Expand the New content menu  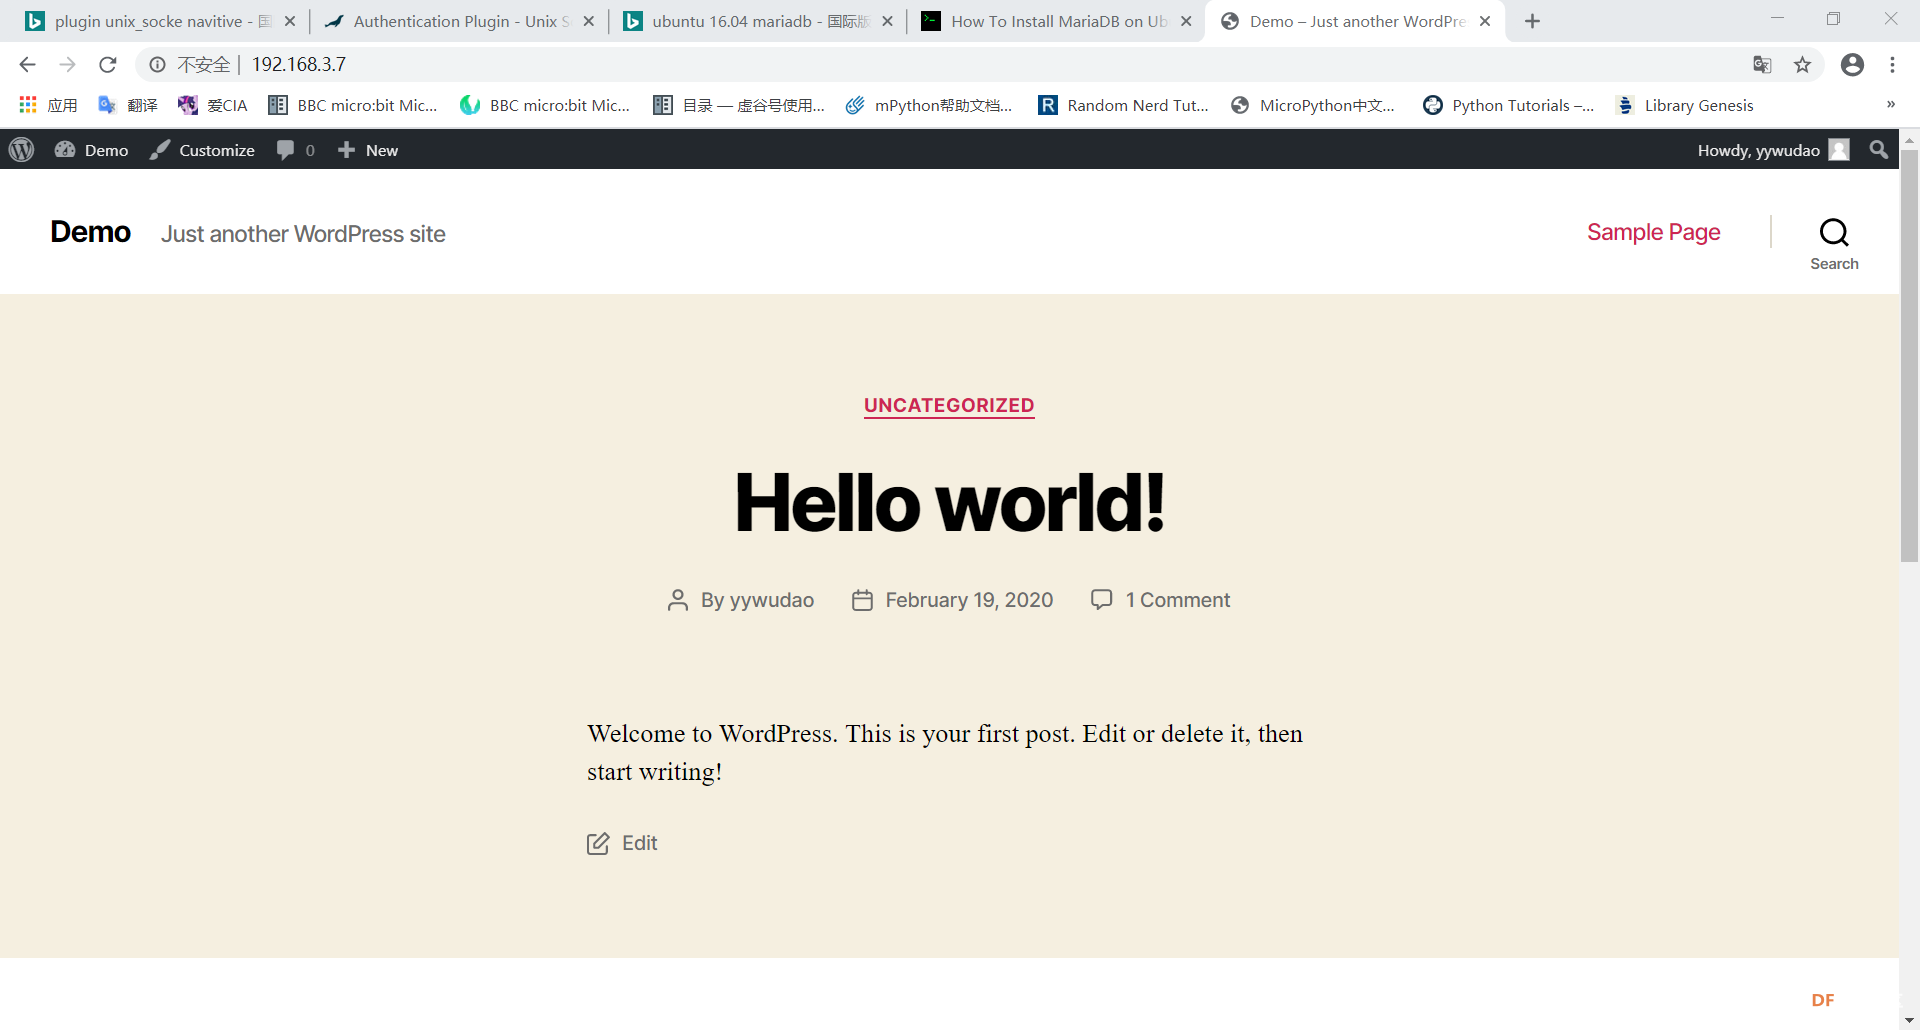click(x=368, y=150)
